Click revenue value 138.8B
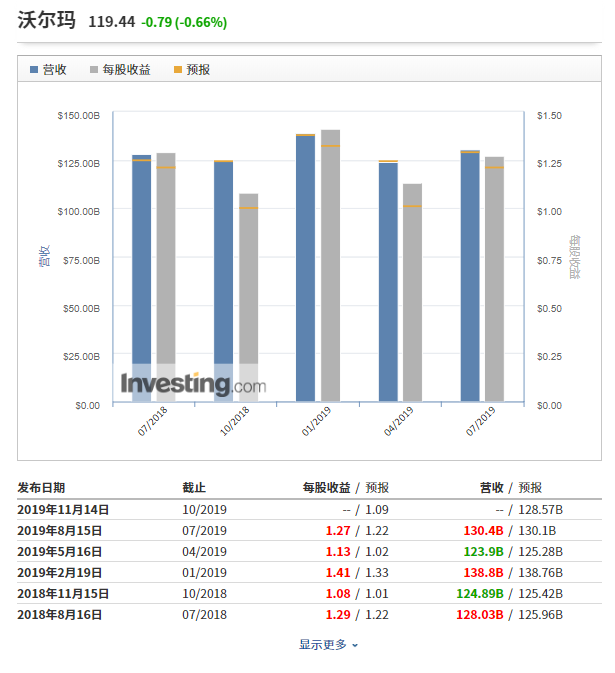This screenshot has width=615, height=673. click(x=483, y=573)
